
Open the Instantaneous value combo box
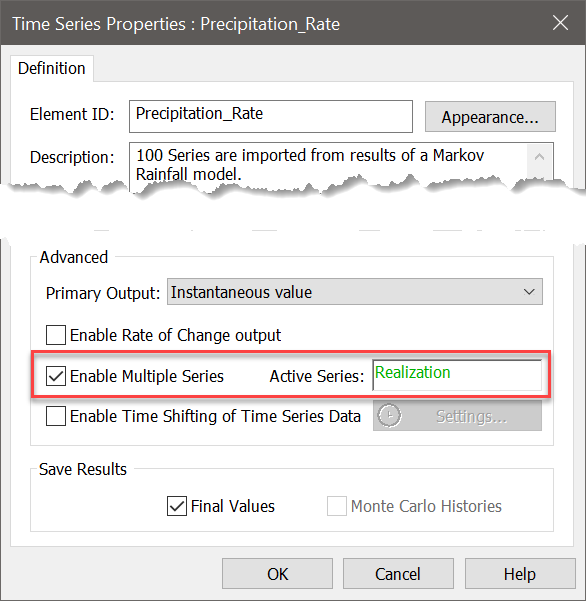355,292
